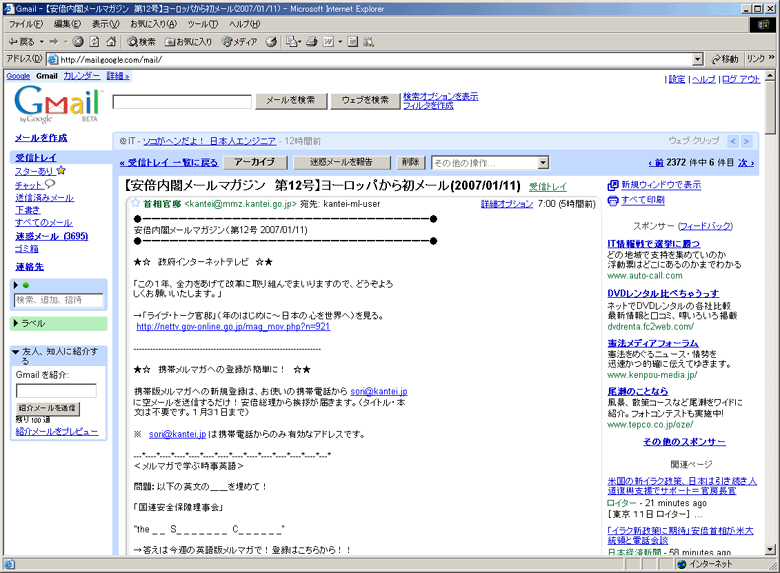Click the Messenger icon in the IE toolbar
This screenshot has width=780, height=573.
coord(369,42)
